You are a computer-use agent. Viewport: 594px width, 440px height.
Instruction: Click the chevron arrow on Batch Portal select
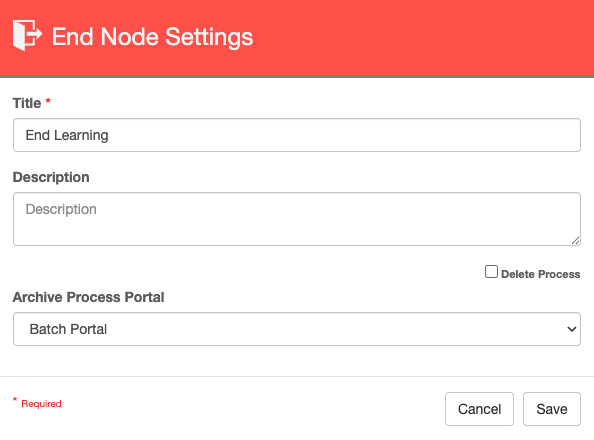pos(572,329)
